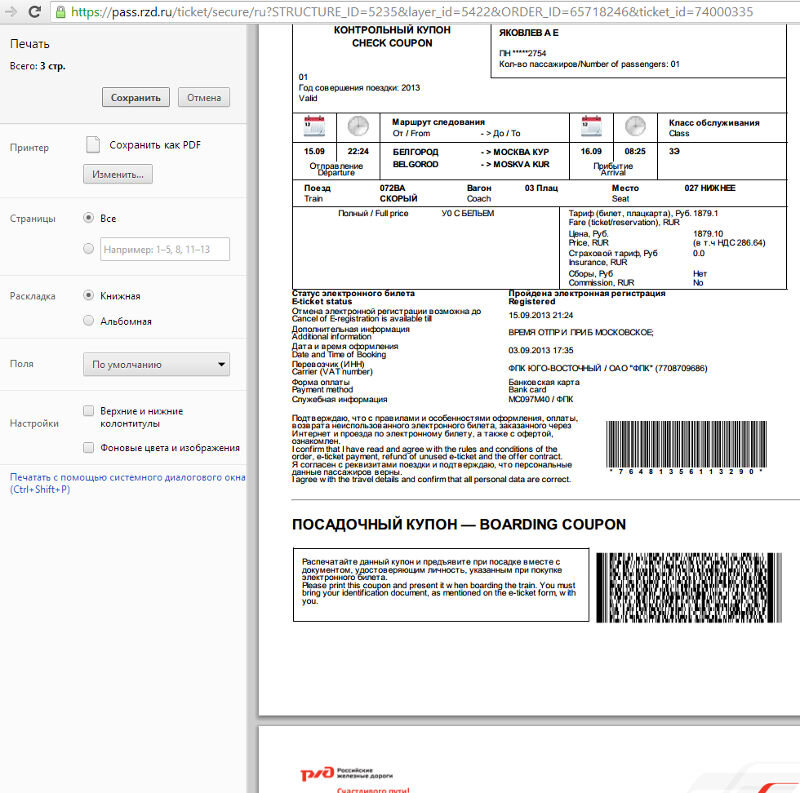Click the arrival calendar icon on ticket

[x=591, y=126]
